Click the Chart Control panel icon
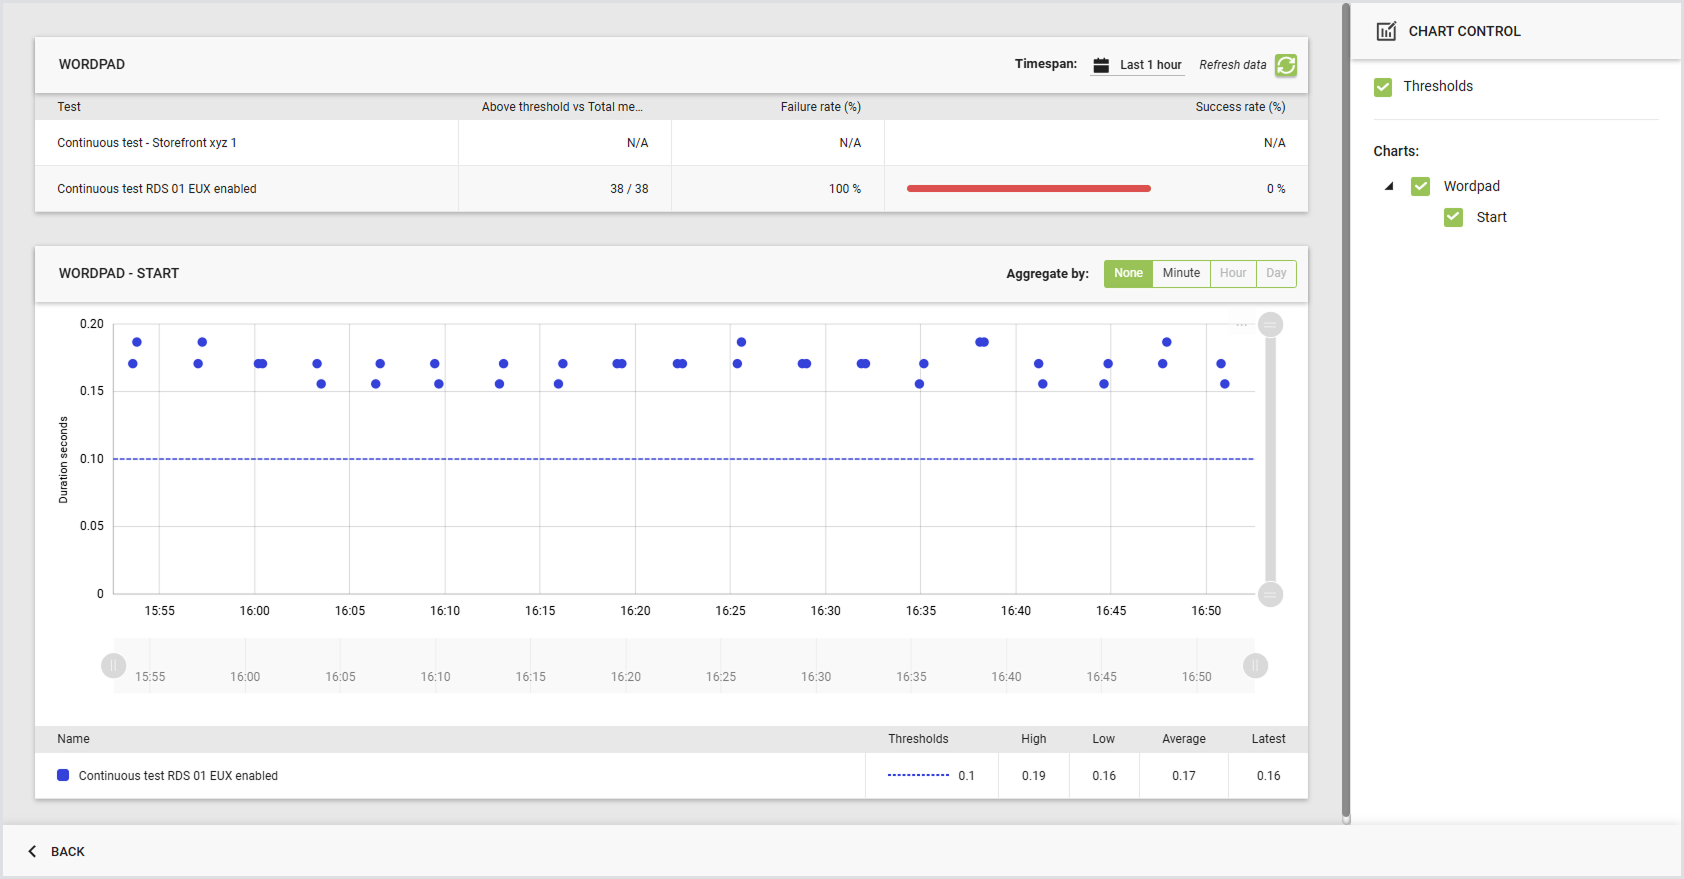1684x879 pixels. pos(1386,31)
